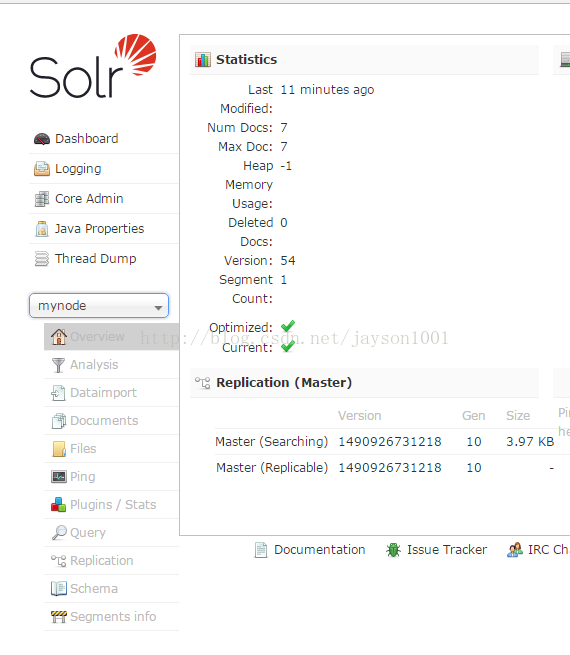Click the Version column header in Replication
This screenshot has width=570, height=655.
(x=360, y=416)
